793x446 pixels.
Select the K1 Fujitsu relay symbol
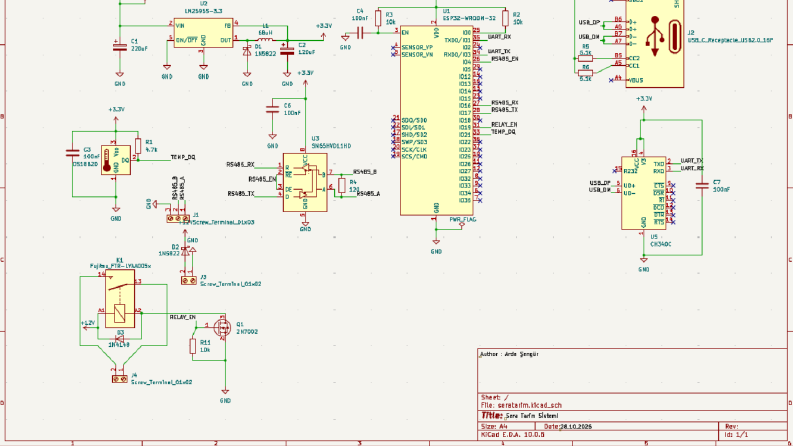point(120,298)
